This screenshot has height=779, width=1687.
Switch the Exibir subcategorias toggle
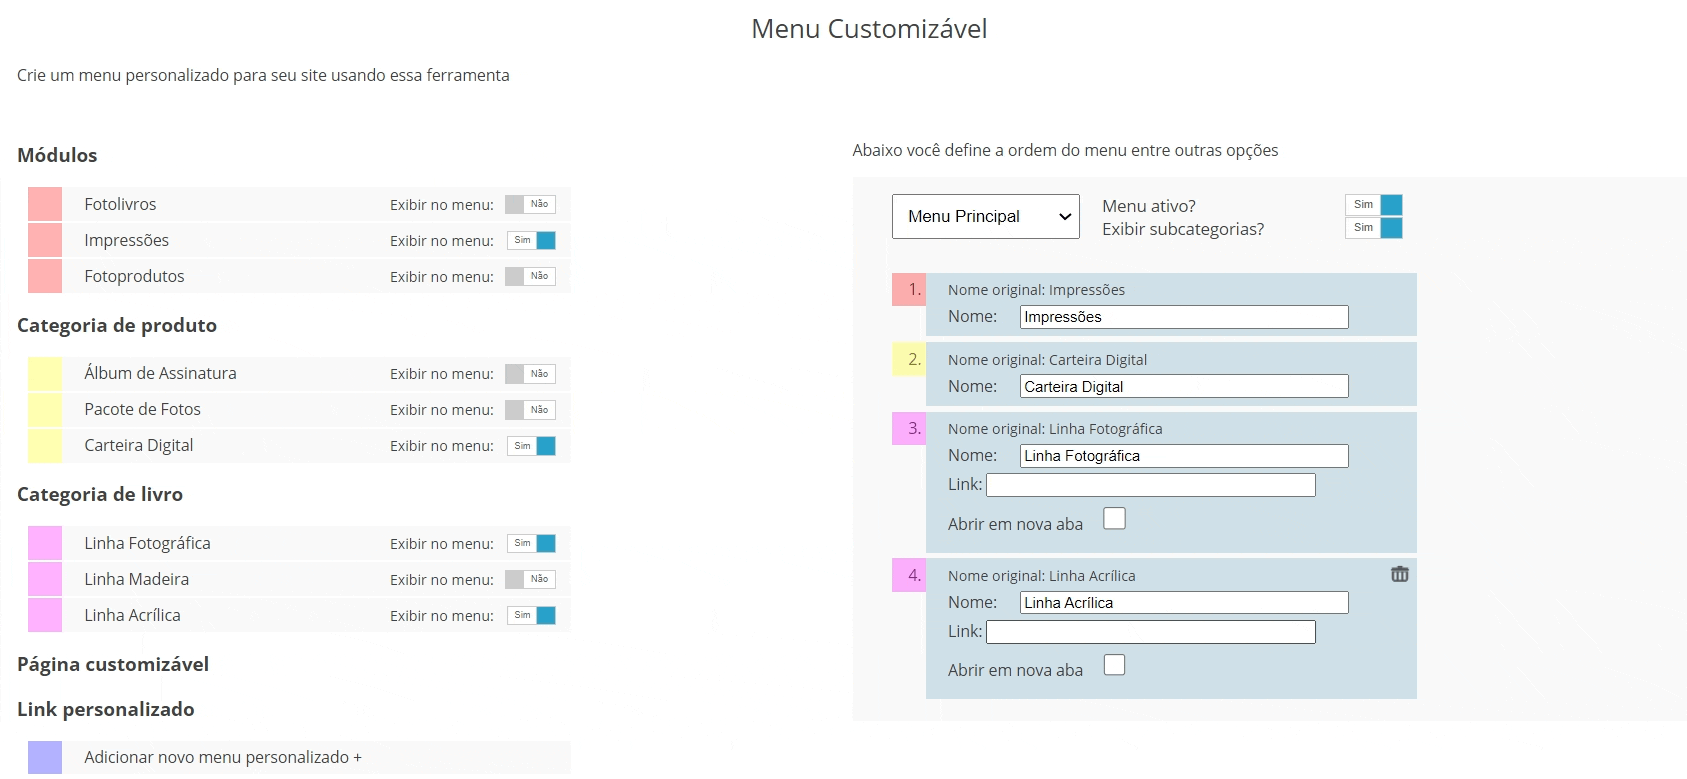(1373, 228)
